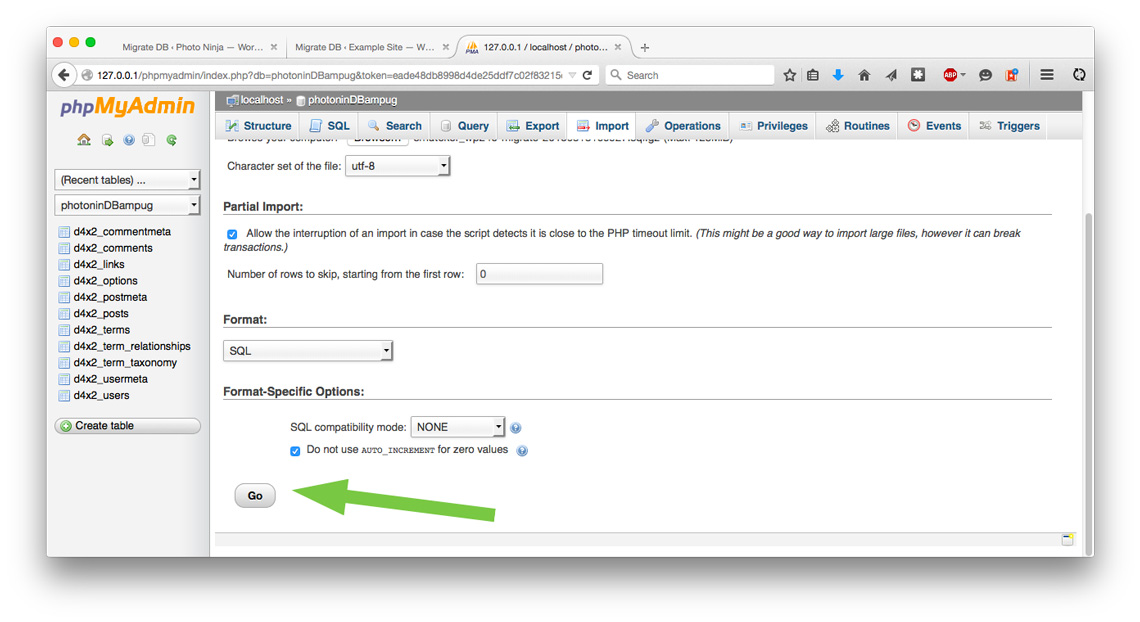
Task: Click the chat bubble toolbar icon
Action: 985,75
